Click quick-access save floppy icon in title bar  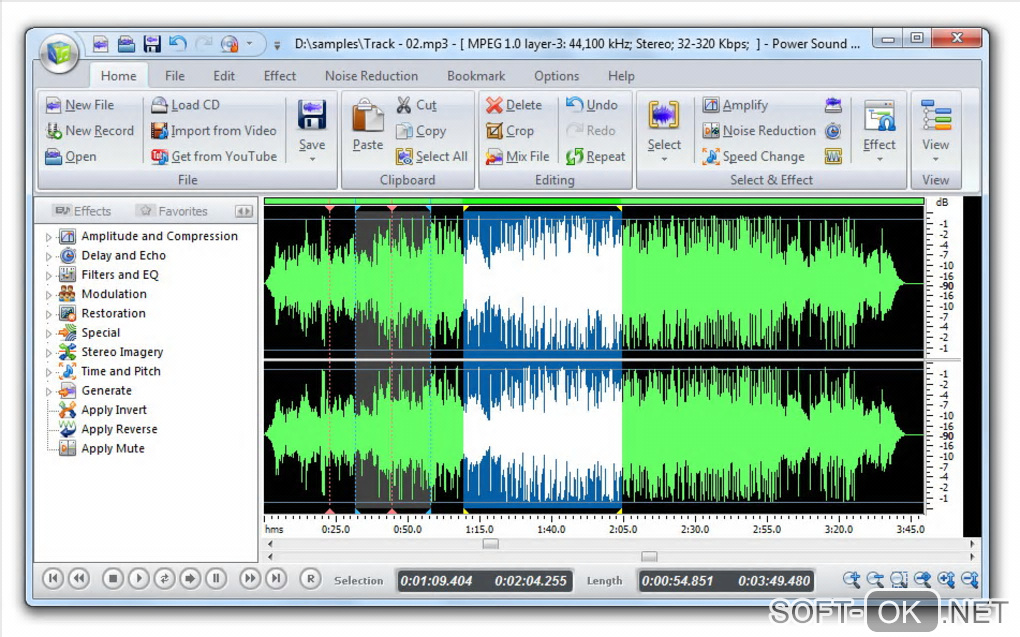[152, 44]
